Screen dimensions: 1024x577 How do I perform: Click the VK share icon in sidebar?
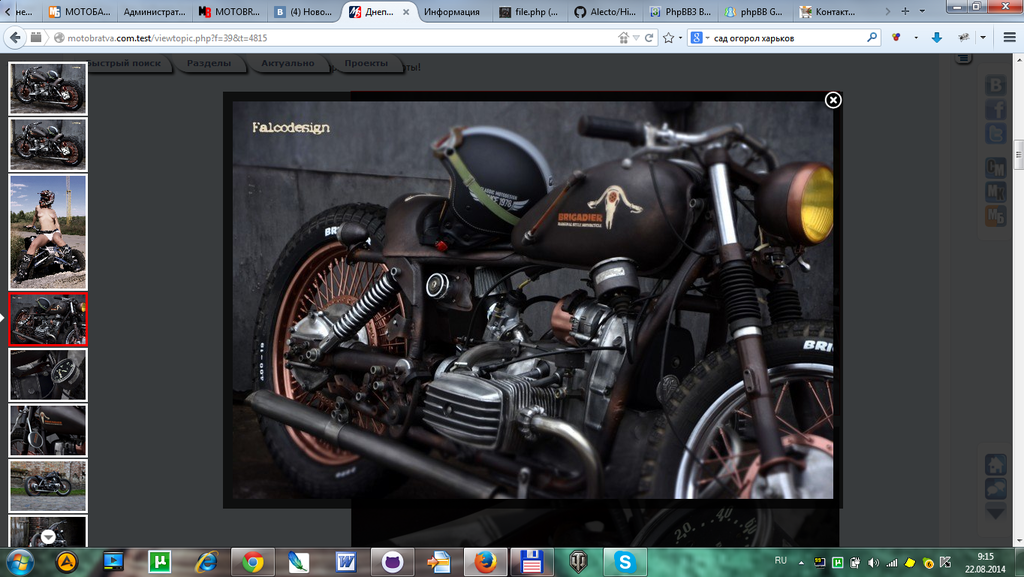(996, 86)
